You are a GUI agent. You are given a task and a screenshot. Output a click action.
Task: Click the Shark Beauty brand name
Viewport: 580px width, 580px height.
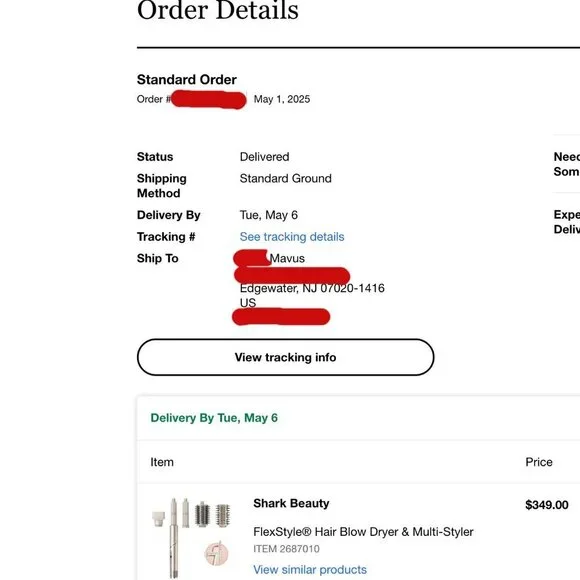(291, 503)
